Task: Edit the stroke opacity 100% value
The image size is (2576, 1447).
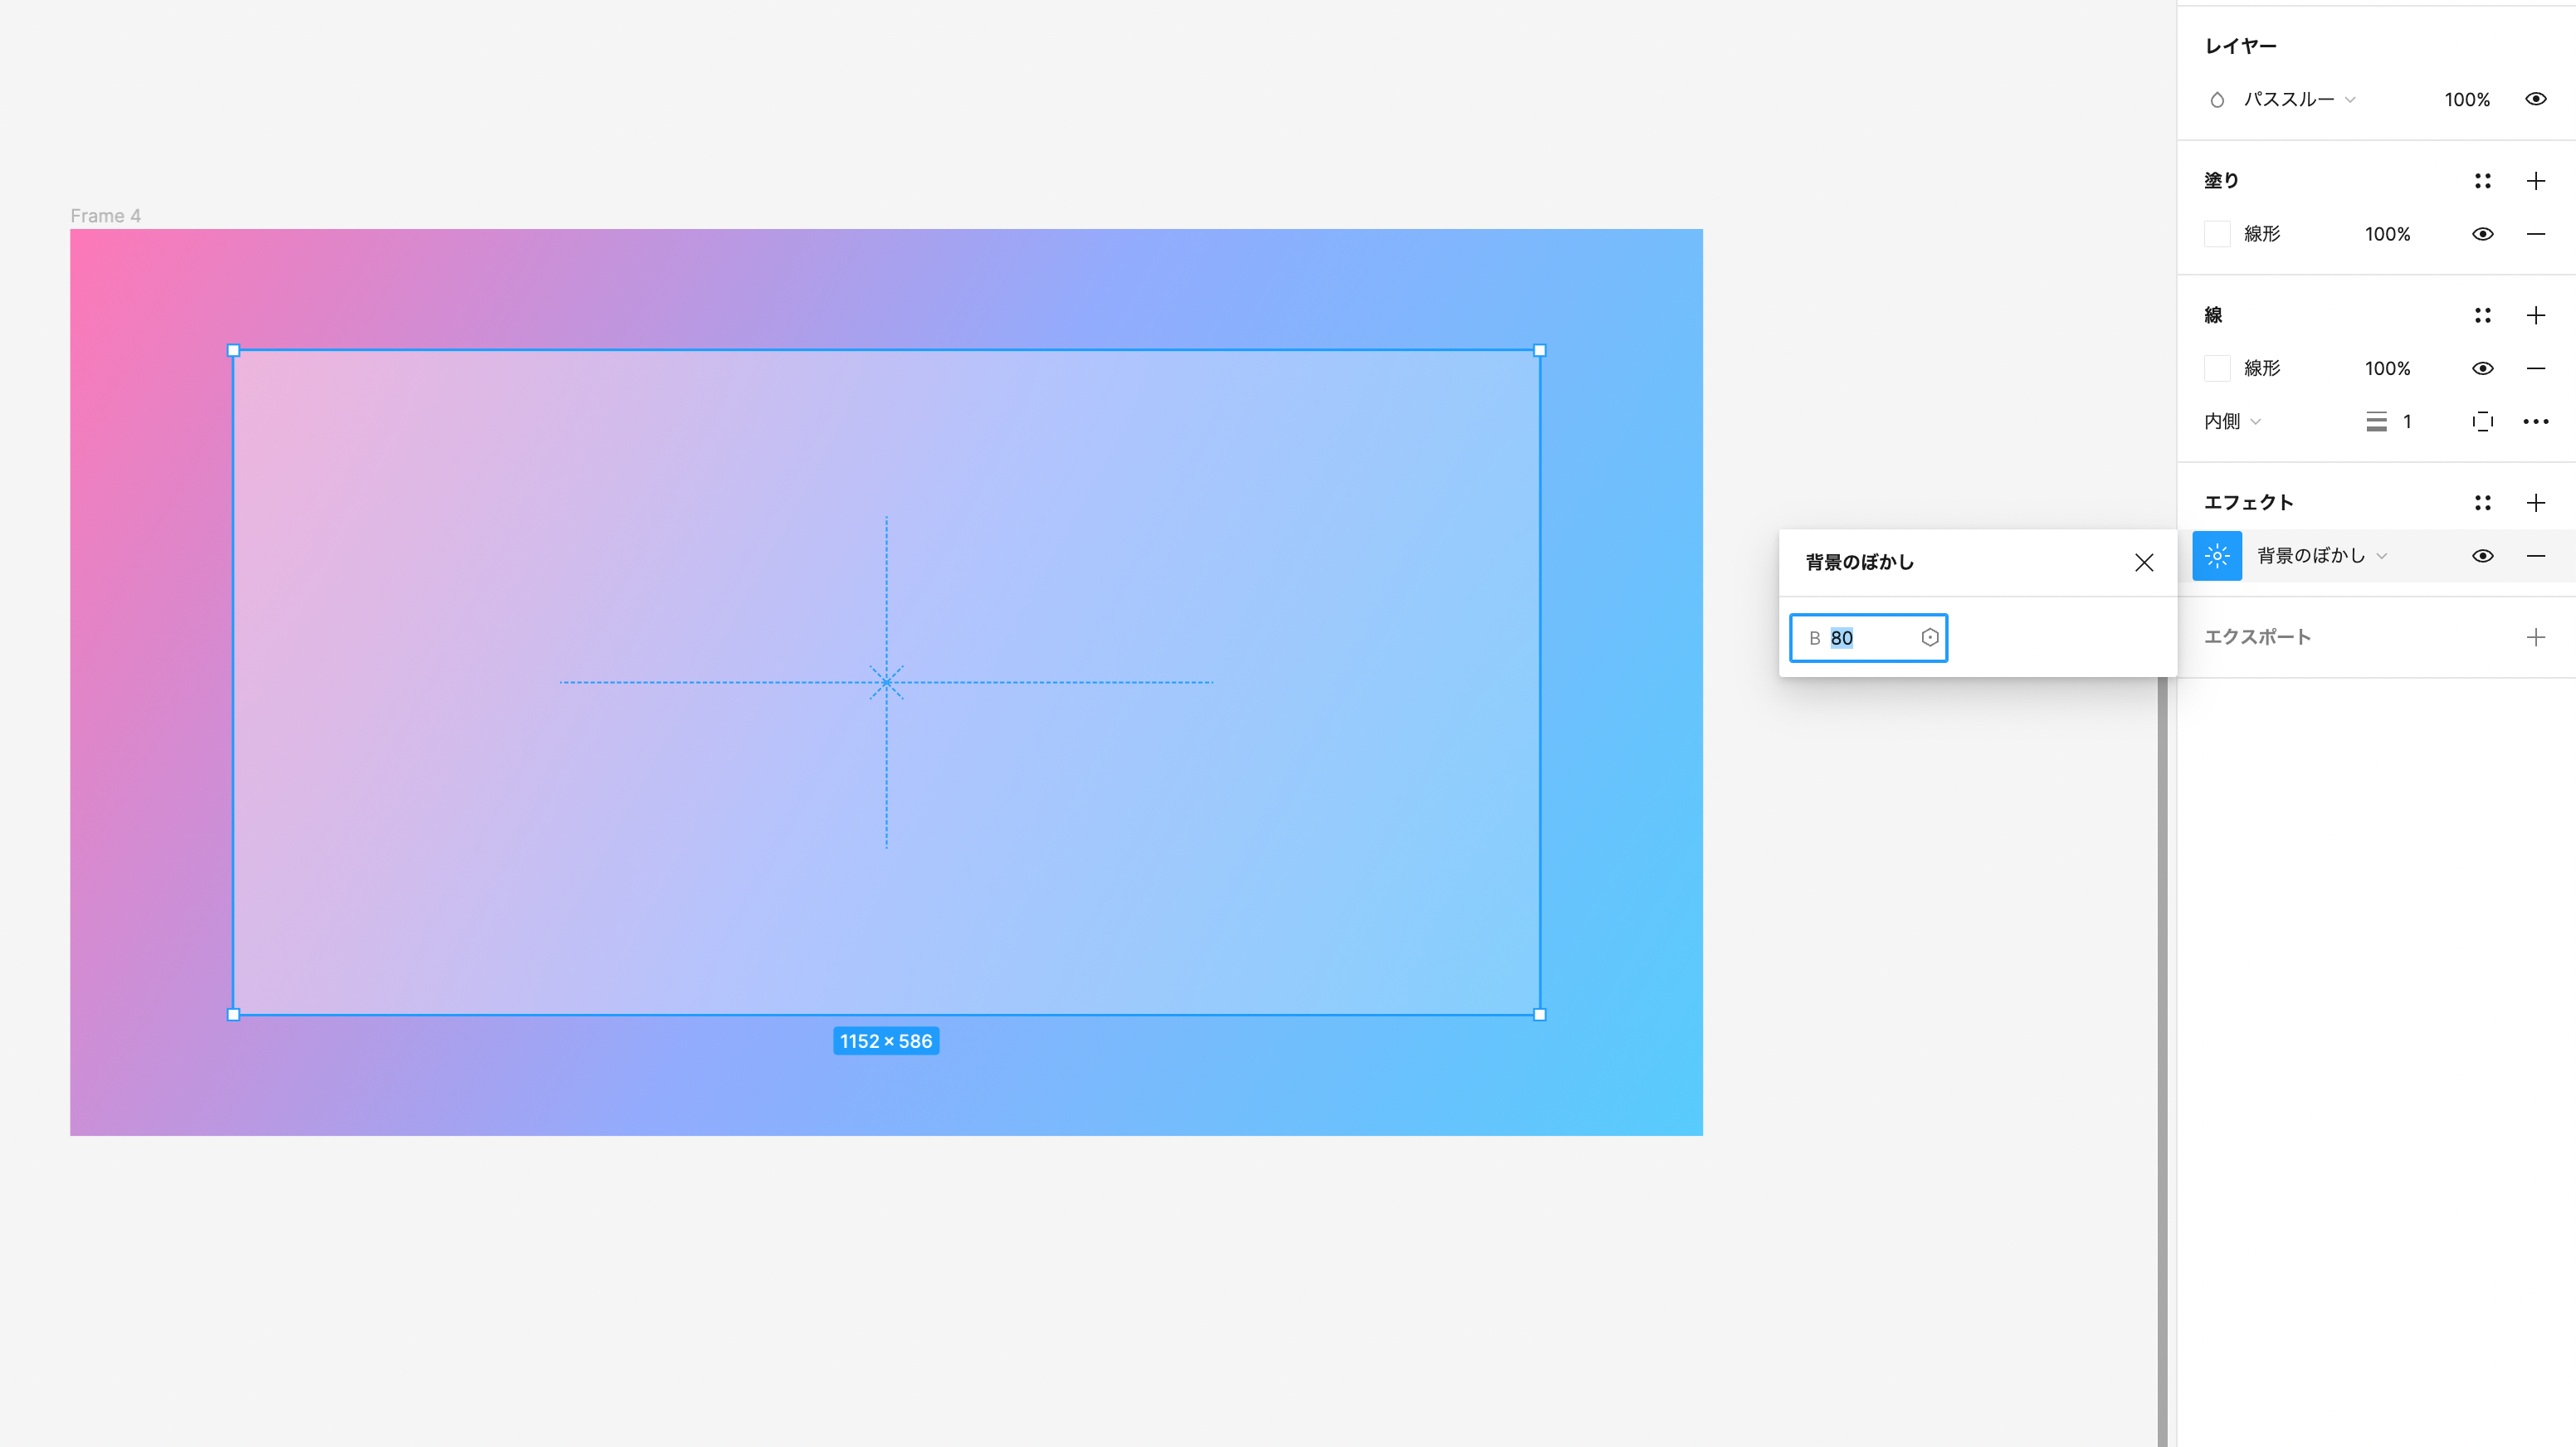Action: [x=2387, y=368]
